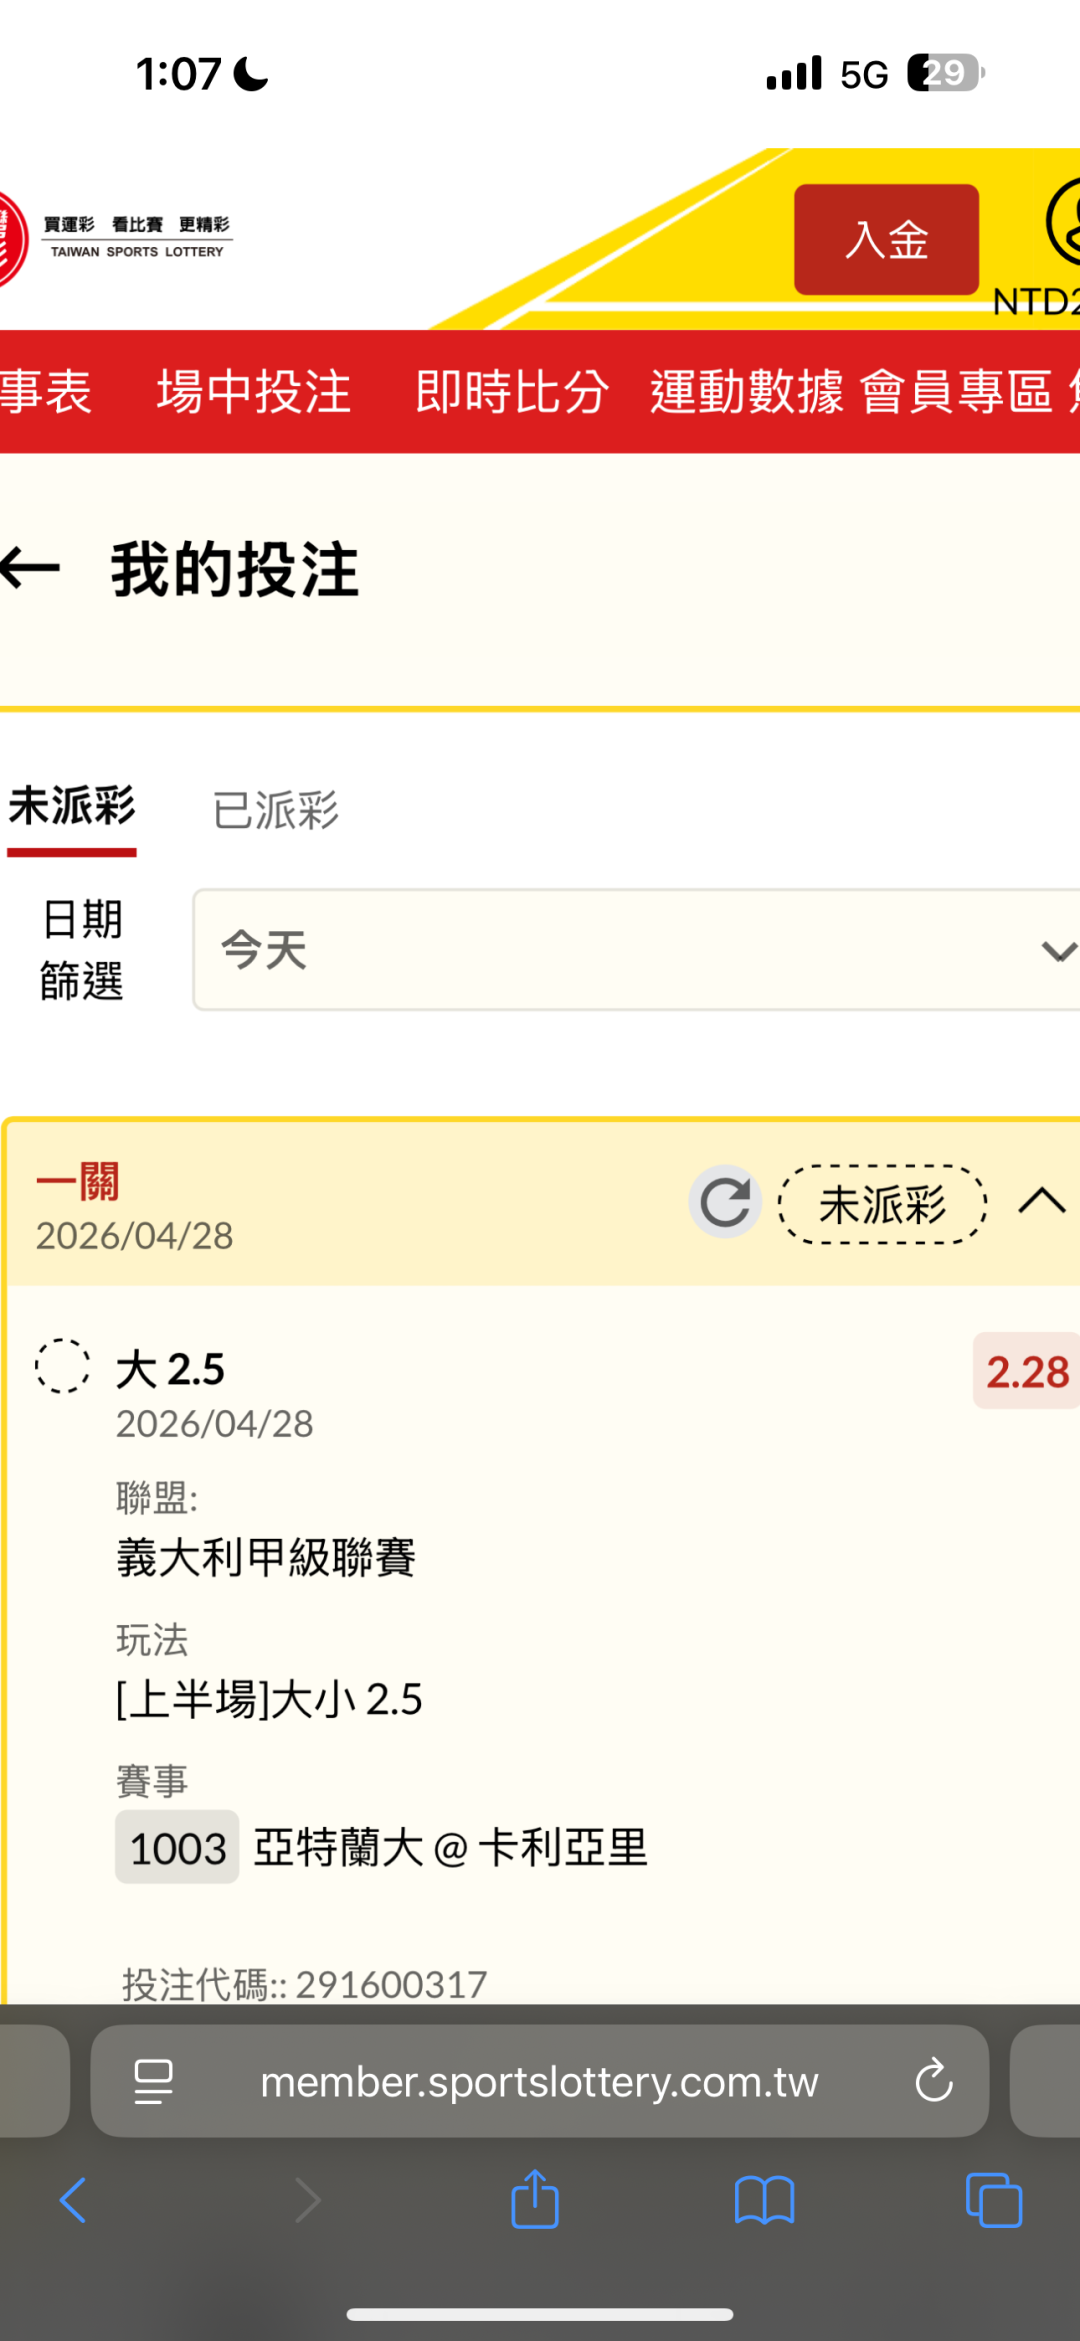The image size is (1080, 2341).
Task: Tap the member.sportslottery.com.tw address field
Action: (540, 2081)
